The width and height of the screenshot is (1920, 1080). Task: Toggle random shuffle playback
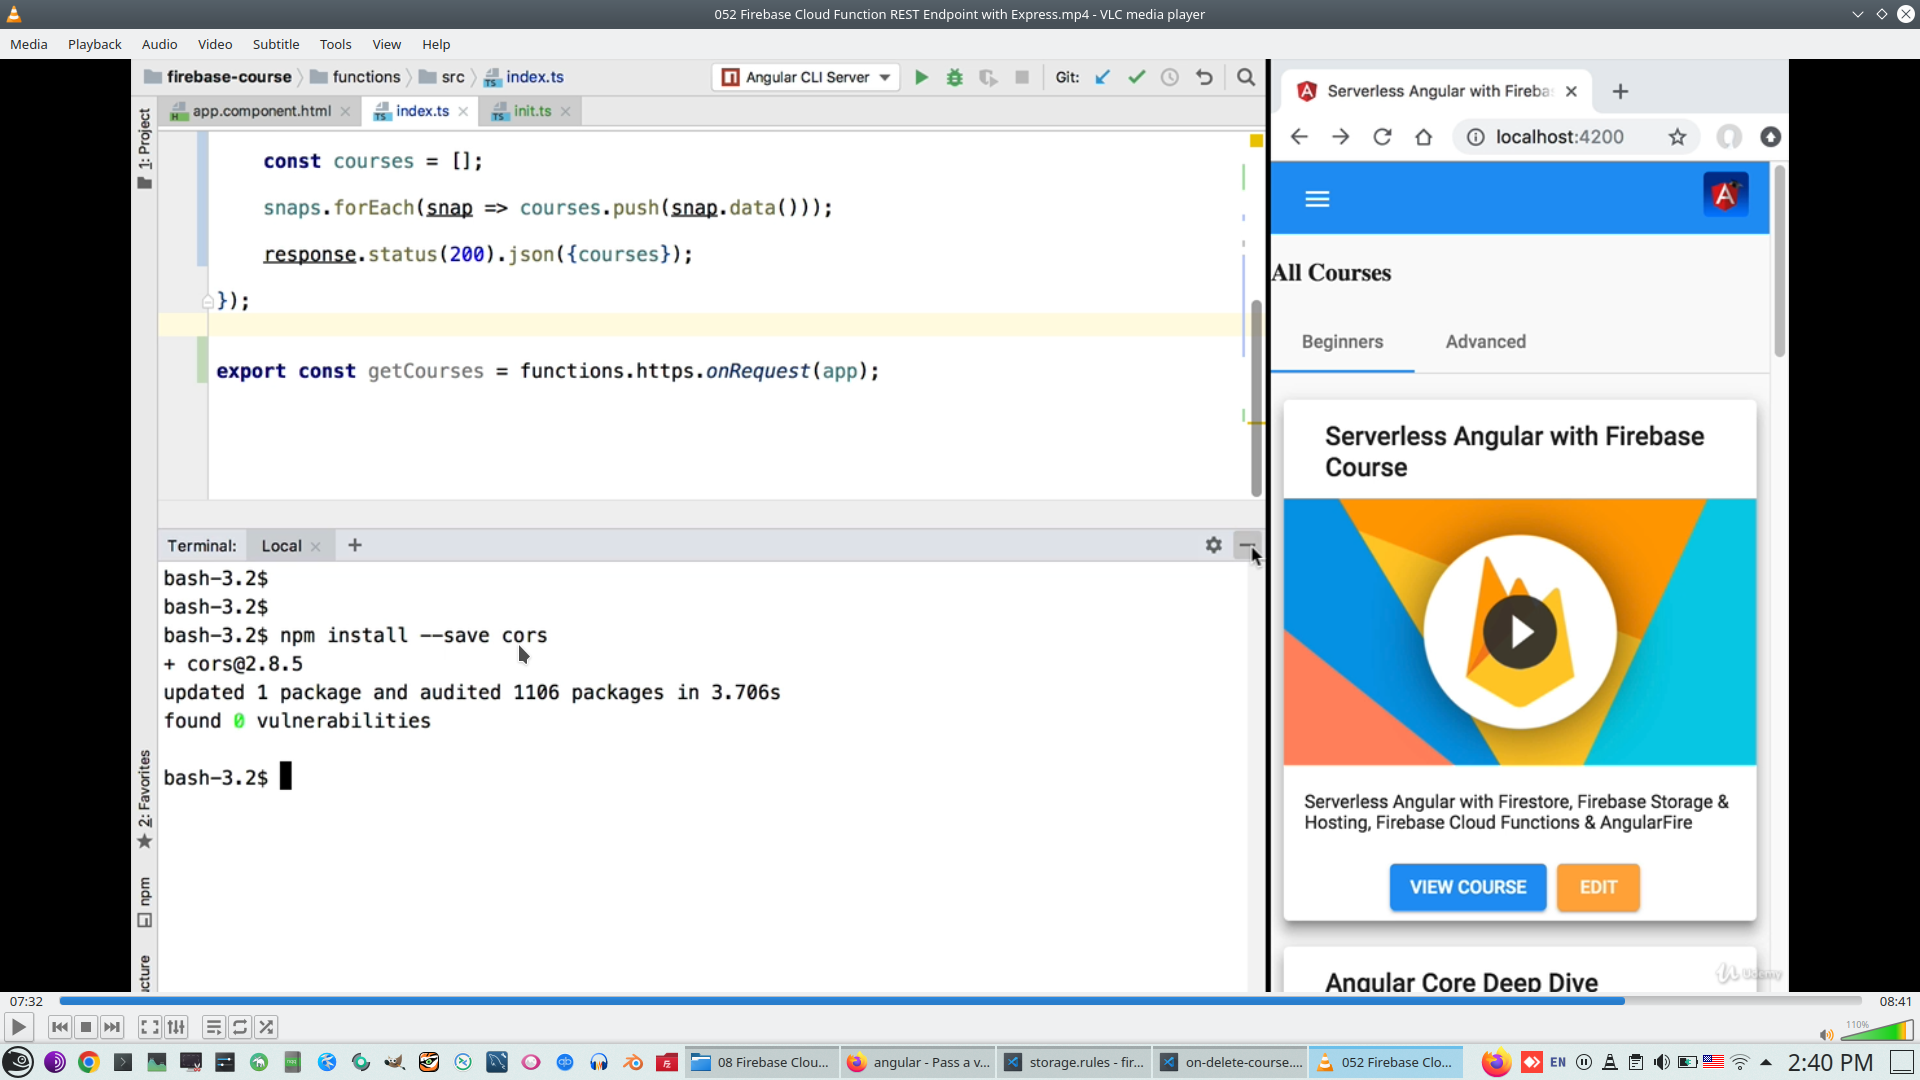(x=266, y=1027)
